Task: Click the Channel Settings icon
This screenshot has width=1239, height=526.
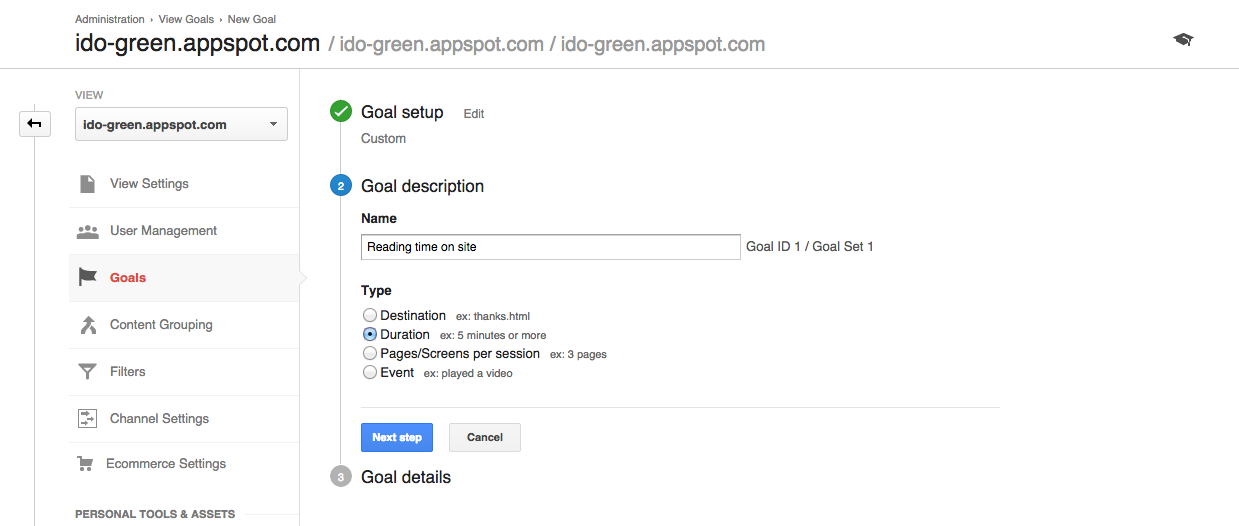Action: tap(88, 419)
